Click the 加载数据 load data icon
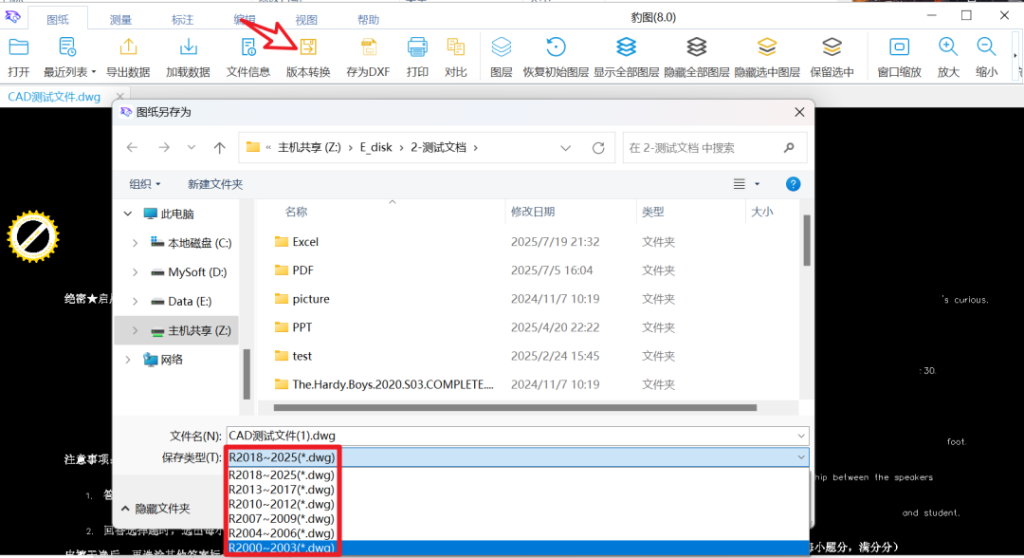 point(188,47)
